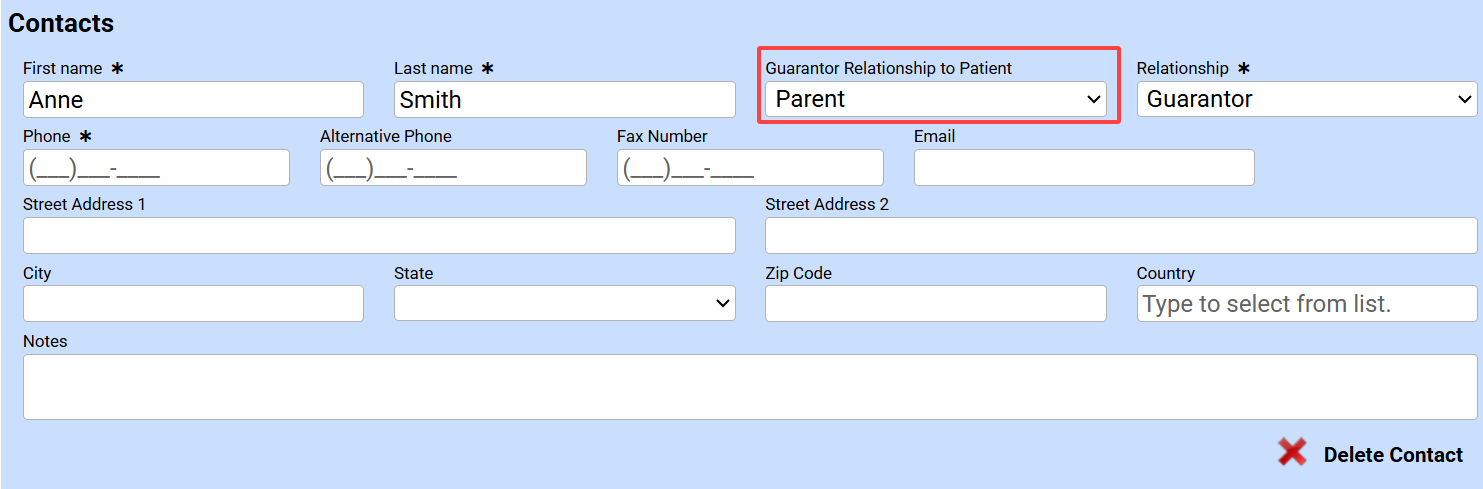Viewport: 1483px width, 489px height.
Task: Select the Street Address 2 field
Action: click(x=1121, y=235)
